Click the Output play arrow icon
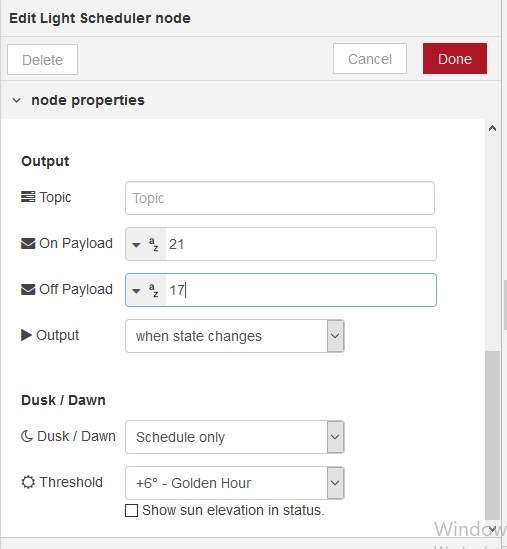507x549 pixels. [x=26, y=335]
